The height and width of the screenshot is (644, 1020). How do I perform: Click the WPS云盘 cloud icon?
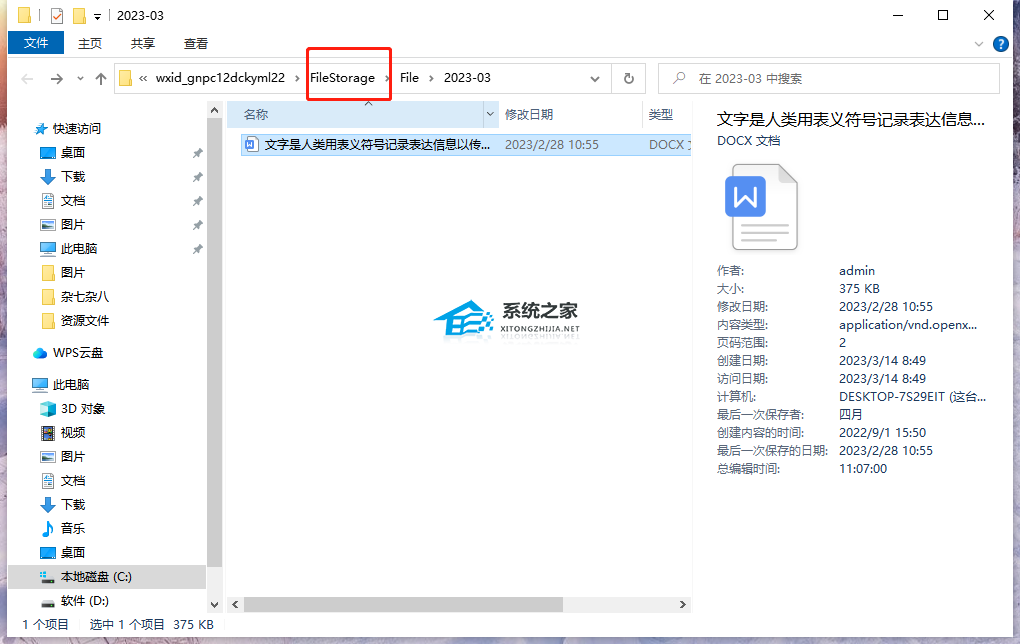pyautogui.click(x=40, y=353)
